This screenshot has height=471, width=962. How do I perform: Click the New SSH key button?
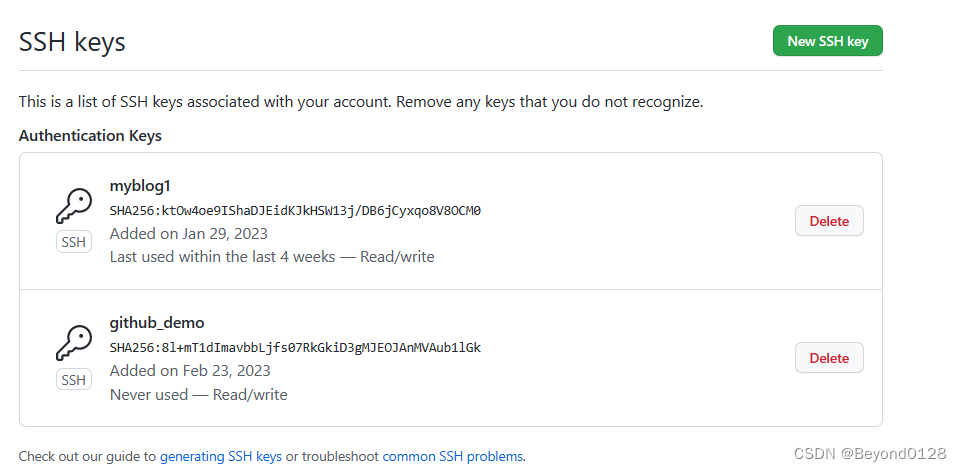(827, 41)
